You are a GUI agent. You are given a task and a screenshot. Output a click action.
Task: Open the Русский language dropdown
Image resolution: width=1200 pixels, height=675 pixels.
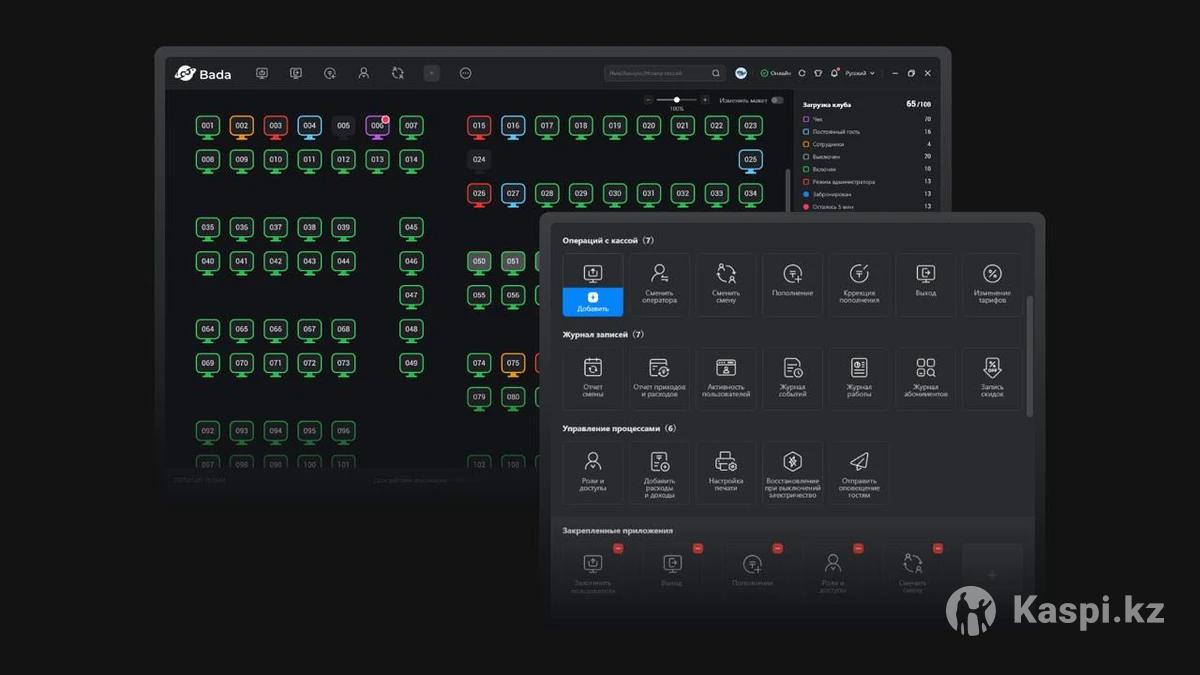pyautogui.click(x=859, y=73)
